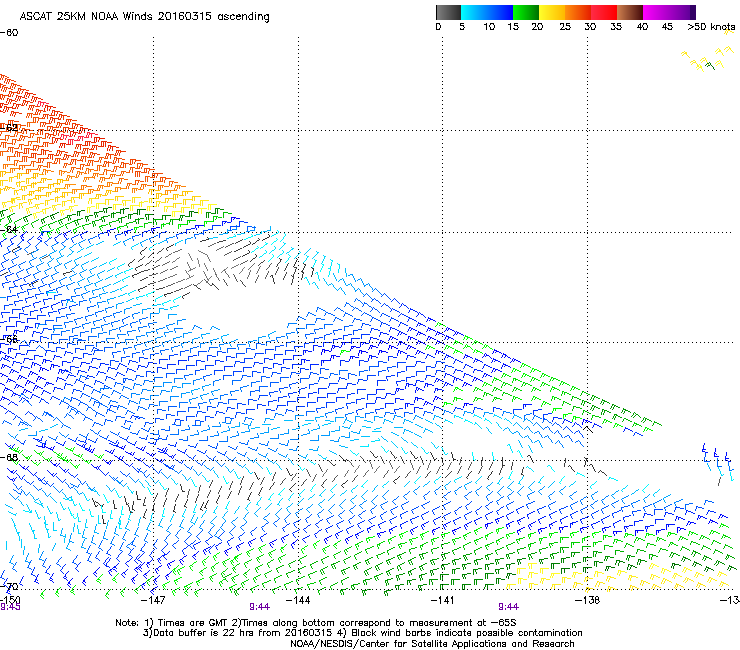Select the red 30-35 knots legend color
The height and width of the screenshot is (650, 740).
(x=604, y=12)
